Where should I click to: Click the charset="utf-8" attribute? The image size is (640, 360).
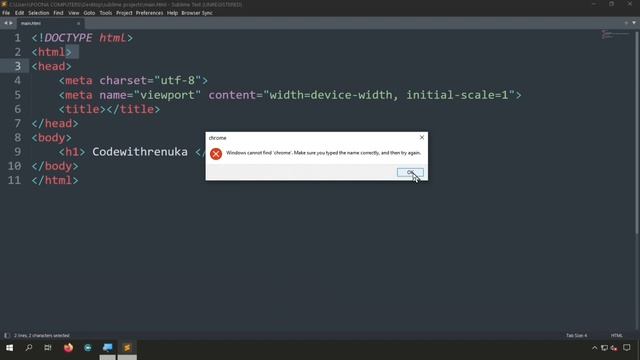pos(150,81)
